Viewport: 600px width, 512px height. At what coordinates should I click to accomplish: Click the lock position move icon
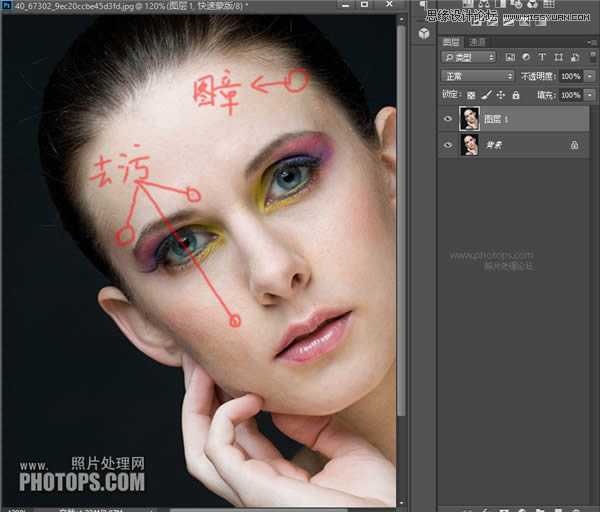[500, 95]
